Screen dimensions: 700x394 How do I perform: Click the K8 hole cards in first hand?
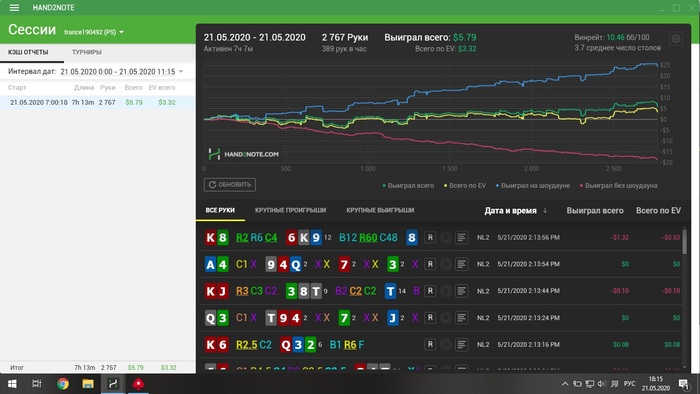coord(217,237)
